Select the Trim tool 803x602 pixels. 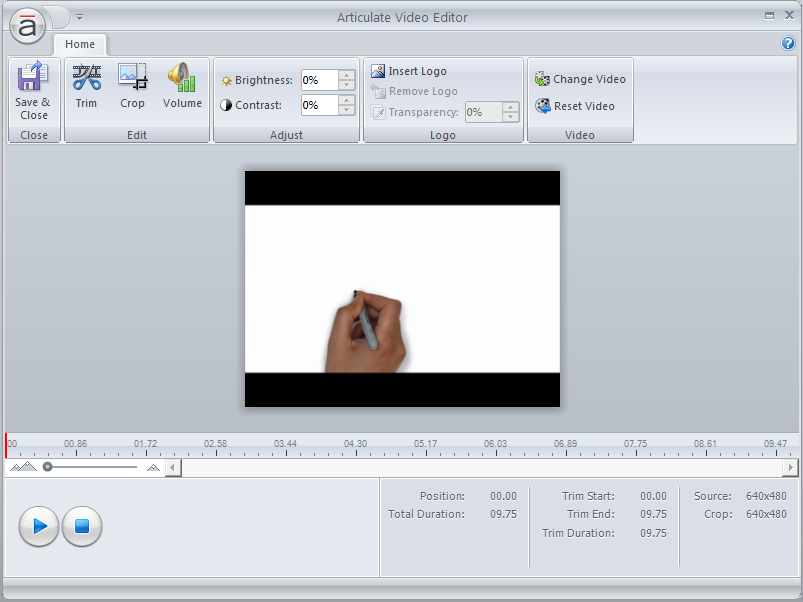[86, 86]
